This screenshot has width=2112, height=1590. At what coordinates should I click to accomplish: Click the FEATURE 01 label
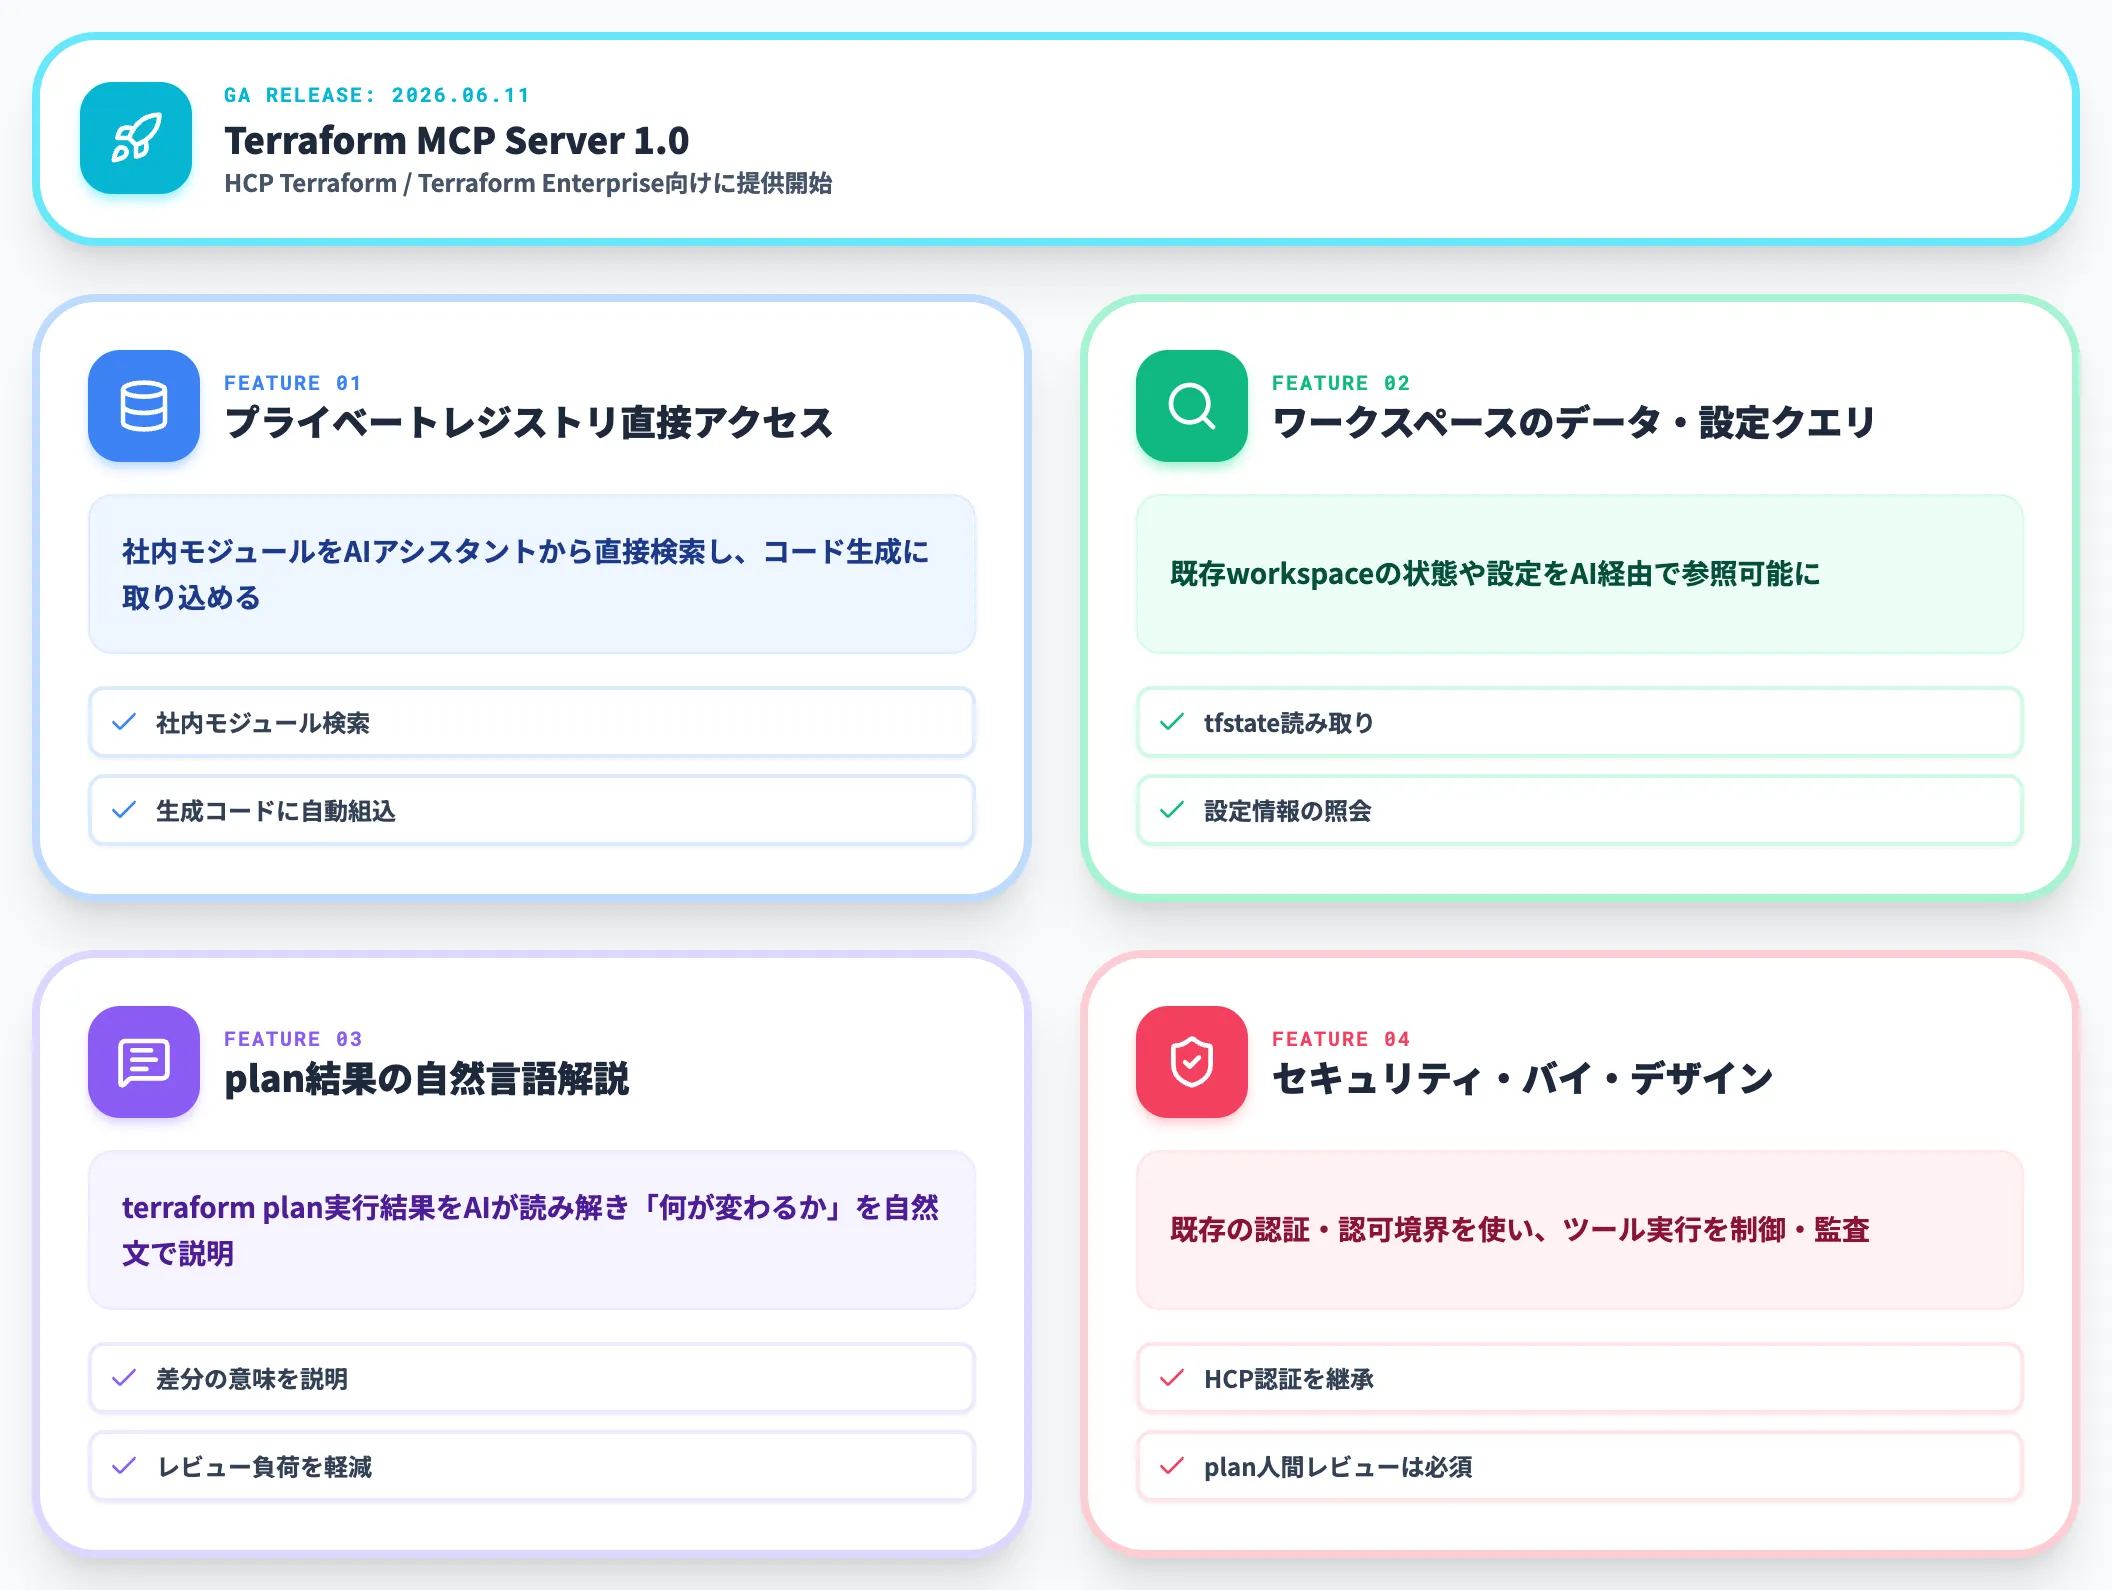pos(293,383)
